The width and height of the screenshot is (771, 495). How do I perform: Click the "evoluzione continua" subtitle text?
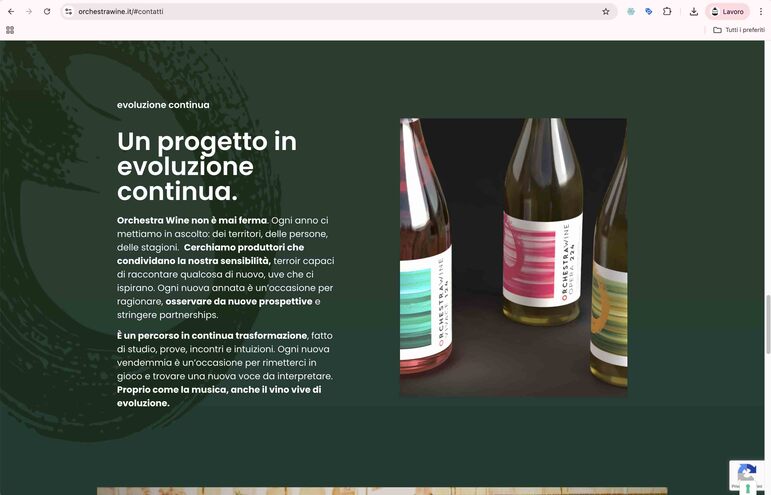click(x=163, y=105)
